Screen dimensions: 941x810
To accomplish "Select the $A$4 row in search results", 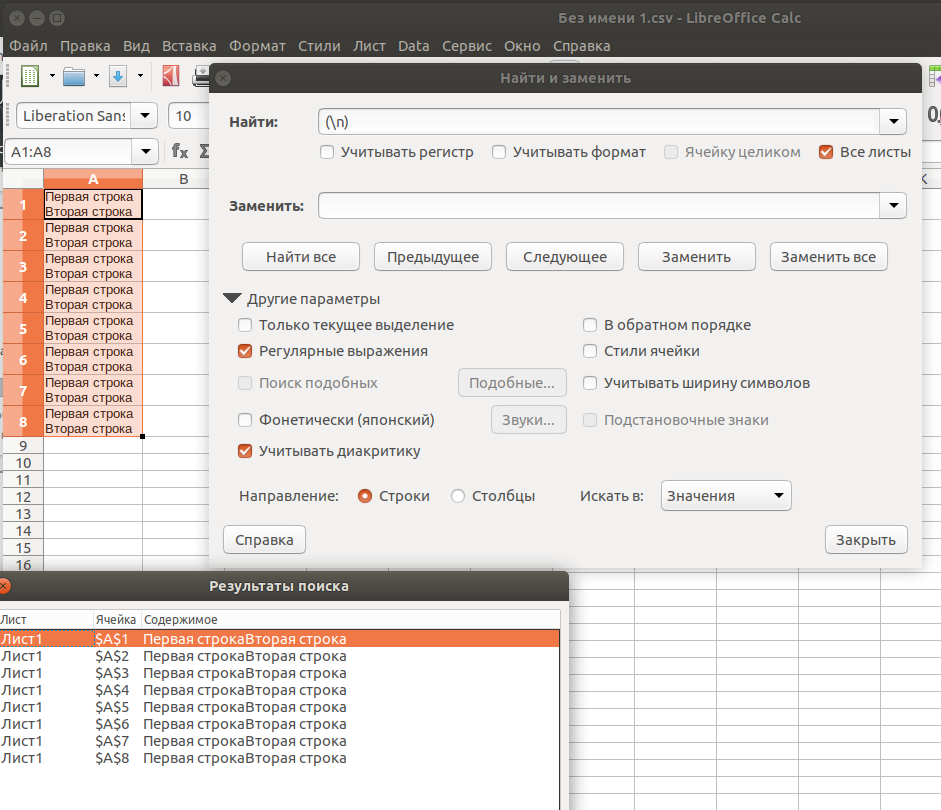I will click(x=280, y=690).
